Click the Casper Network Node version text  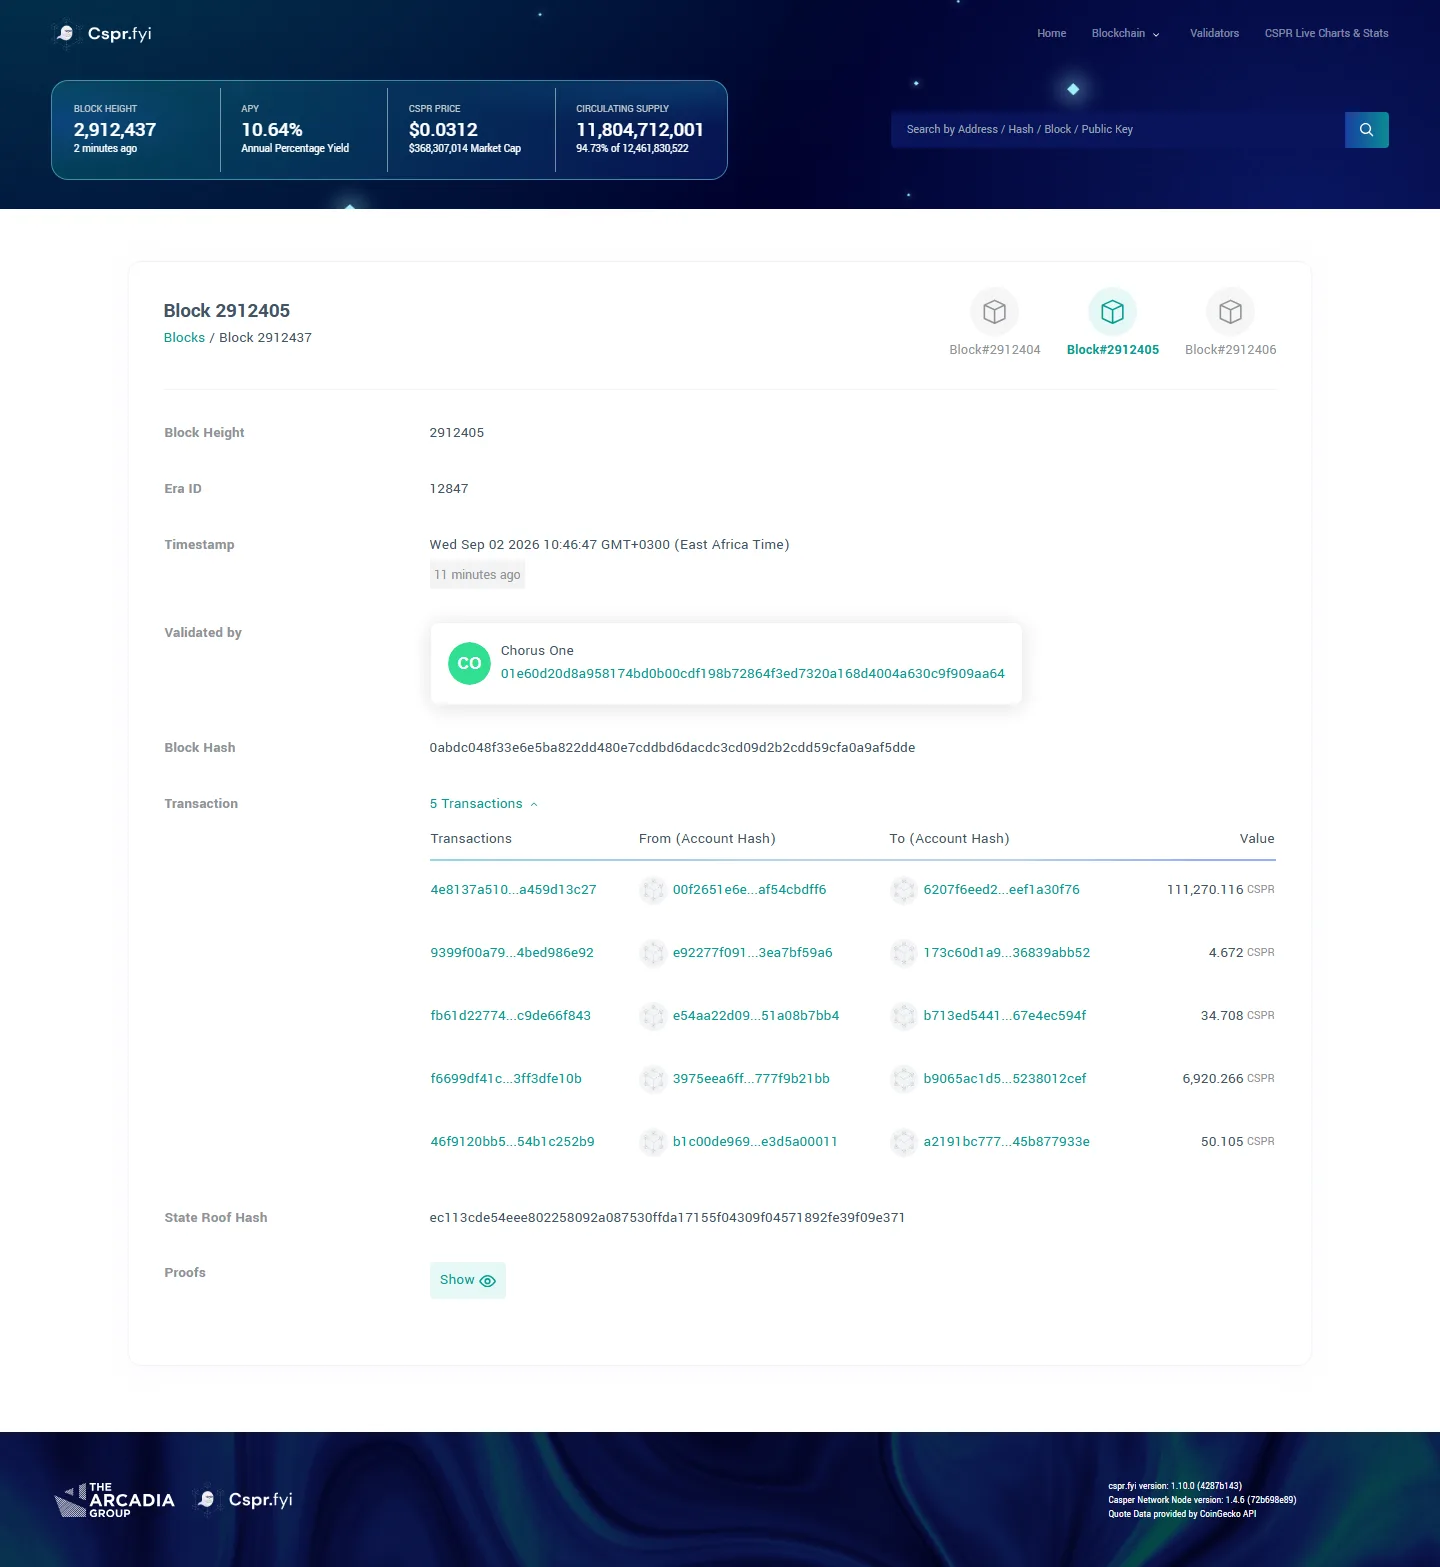(x=1202, y=1500)
